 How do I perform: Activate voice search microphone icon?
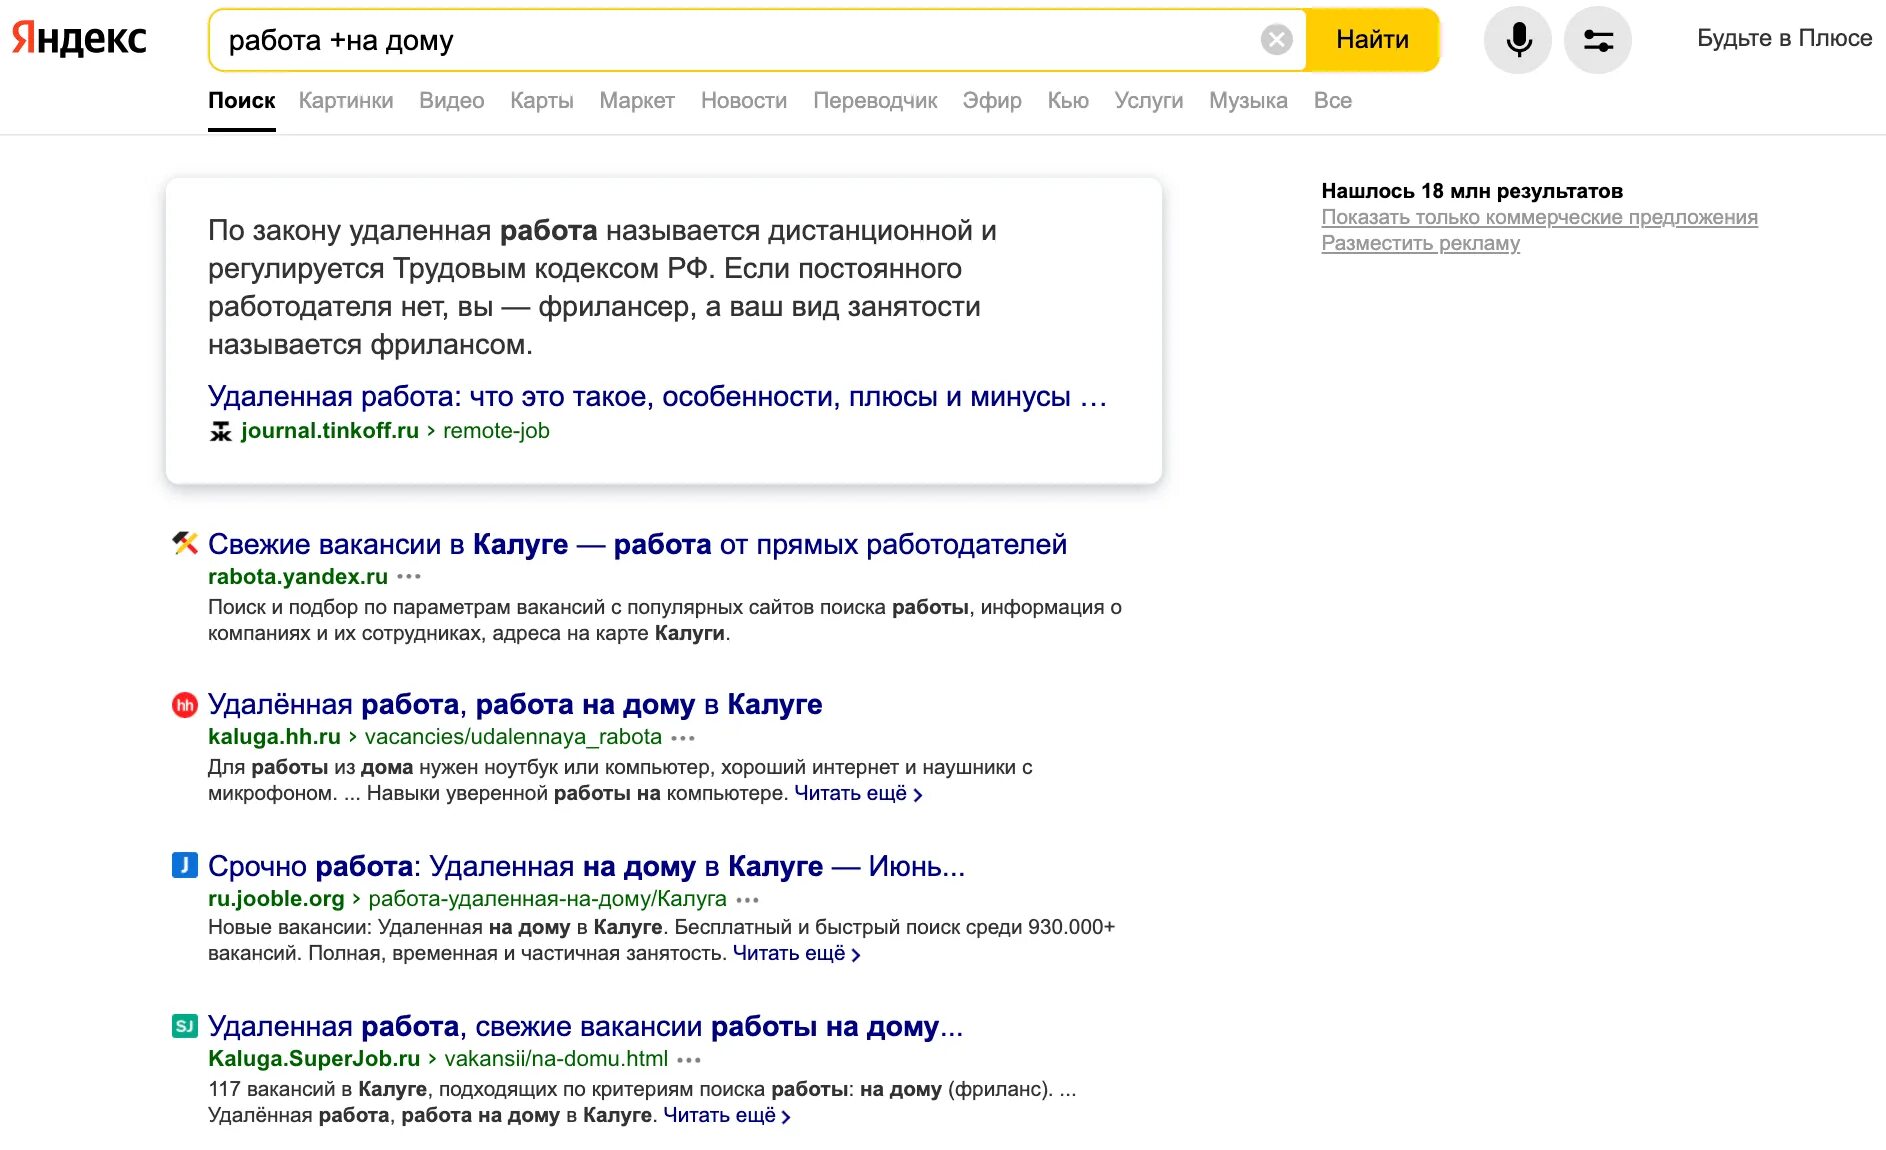[x=1518, y=40]
